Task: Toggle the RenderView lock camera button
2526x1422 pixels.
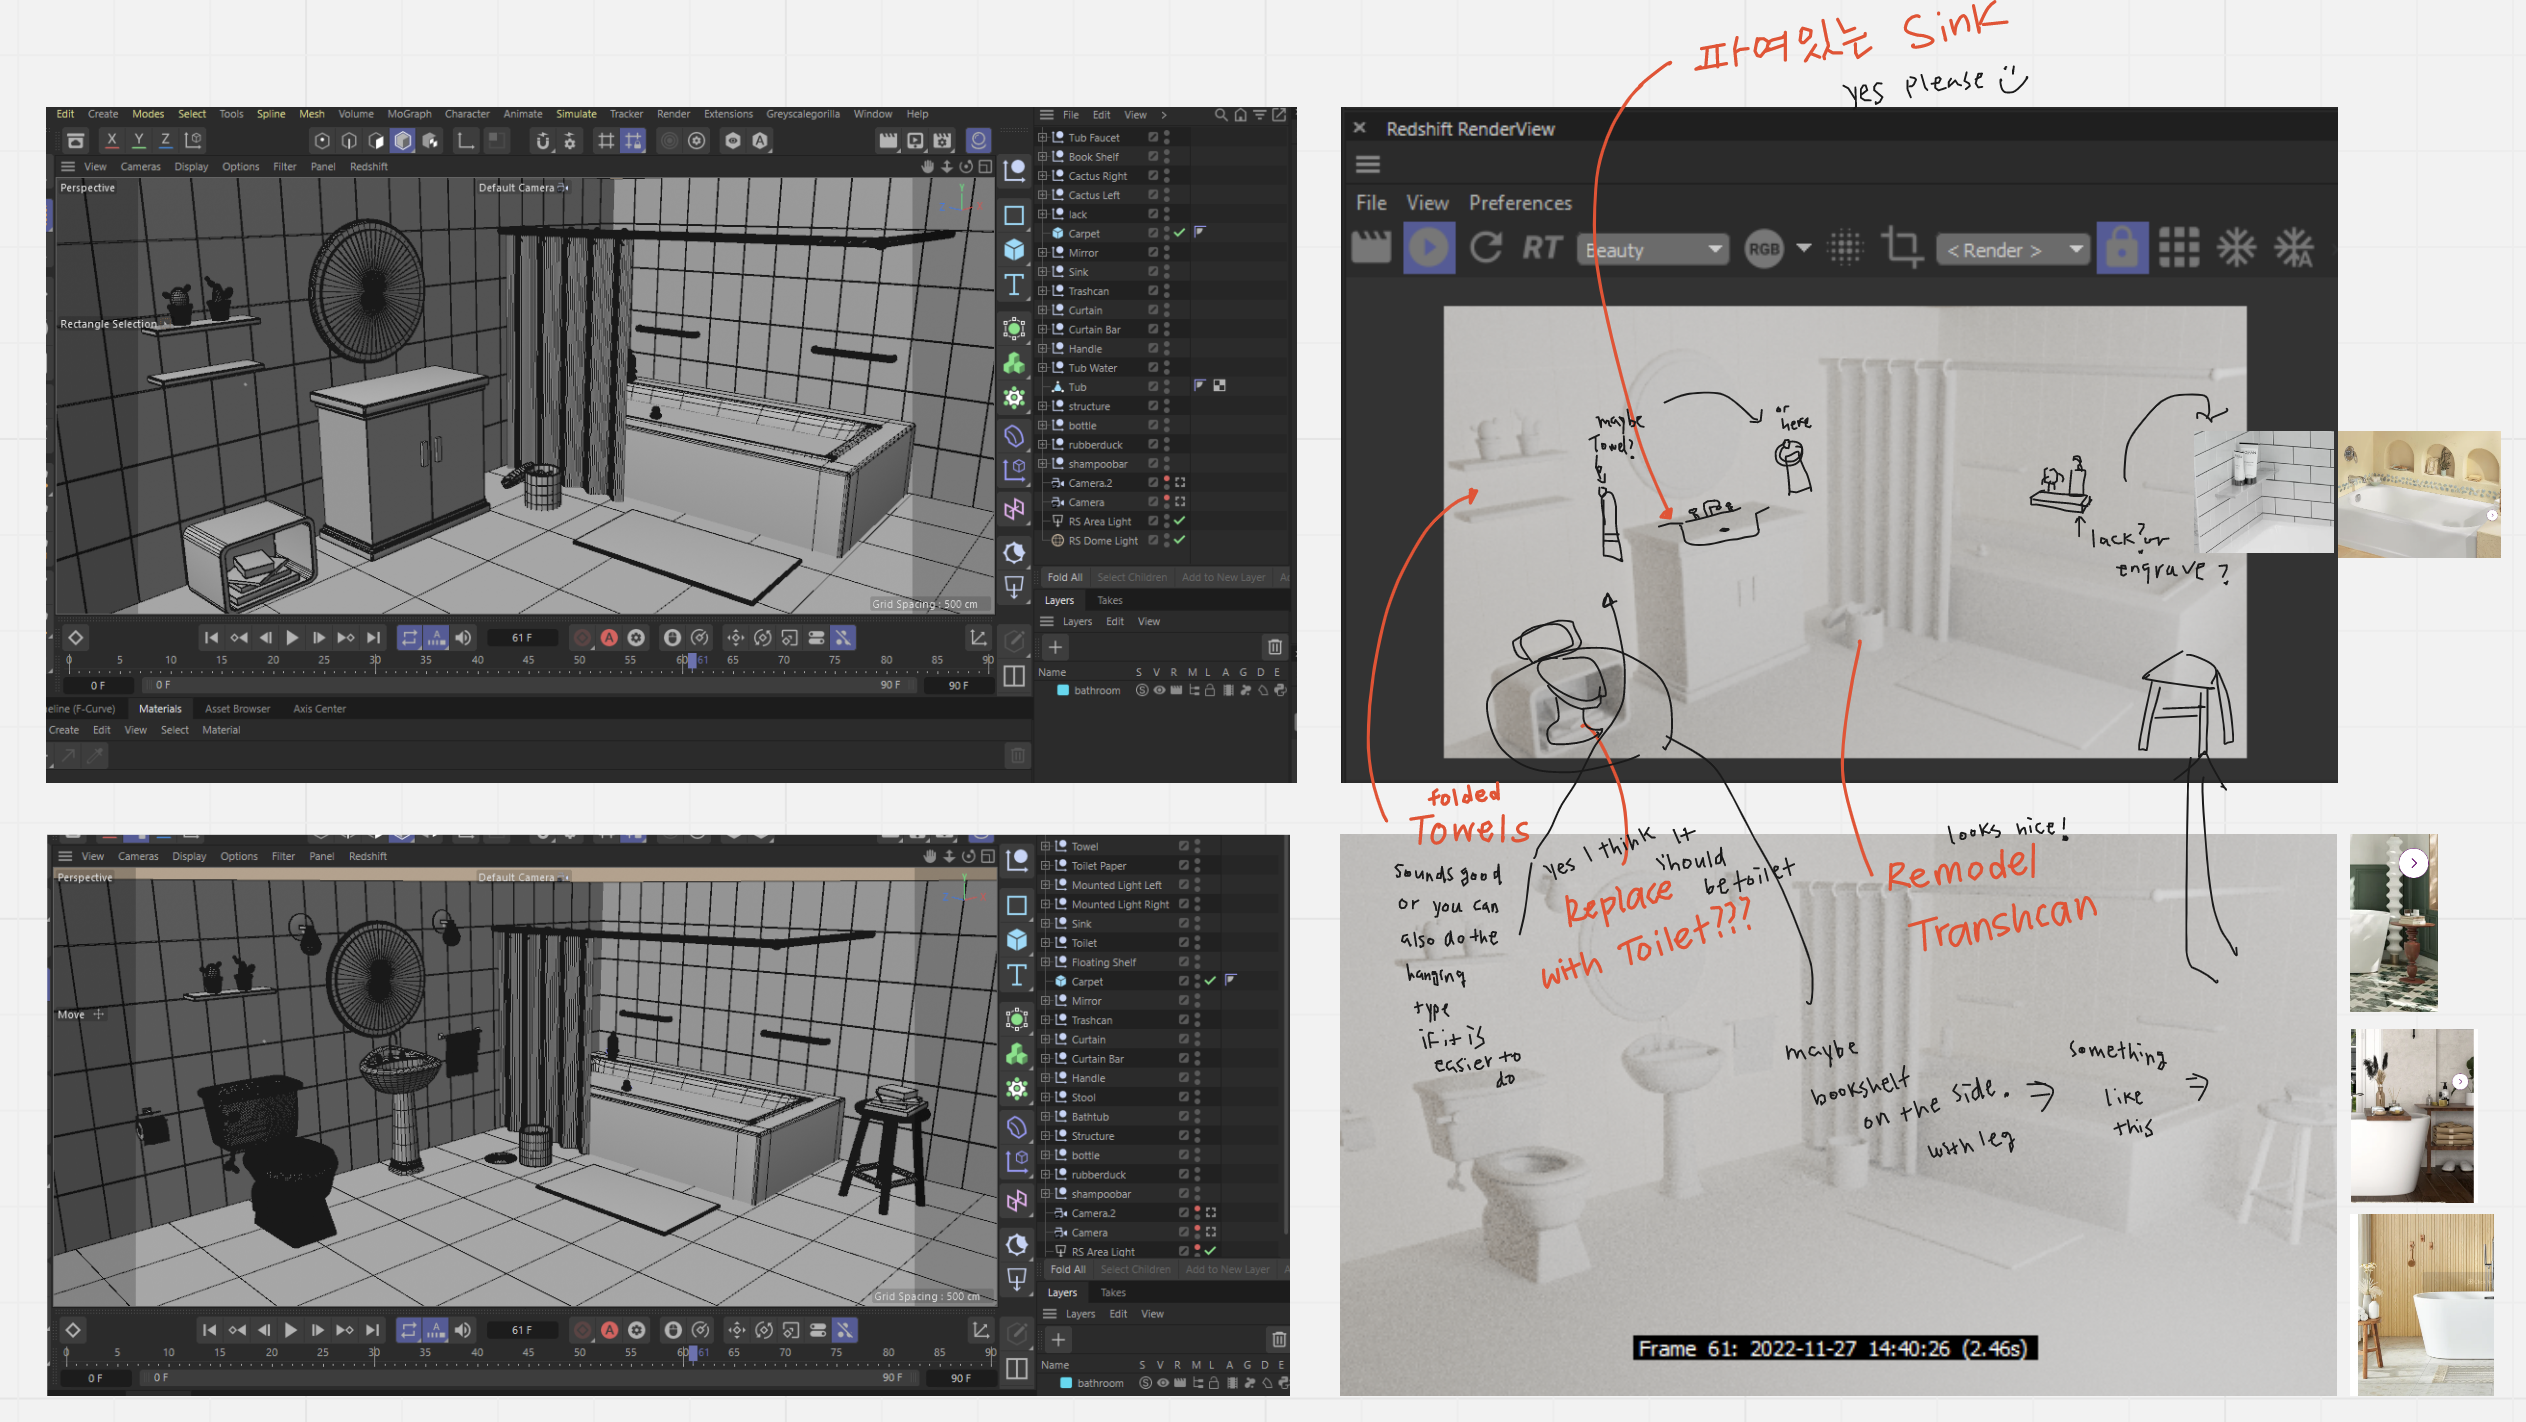Action: tap(2122, 249)
